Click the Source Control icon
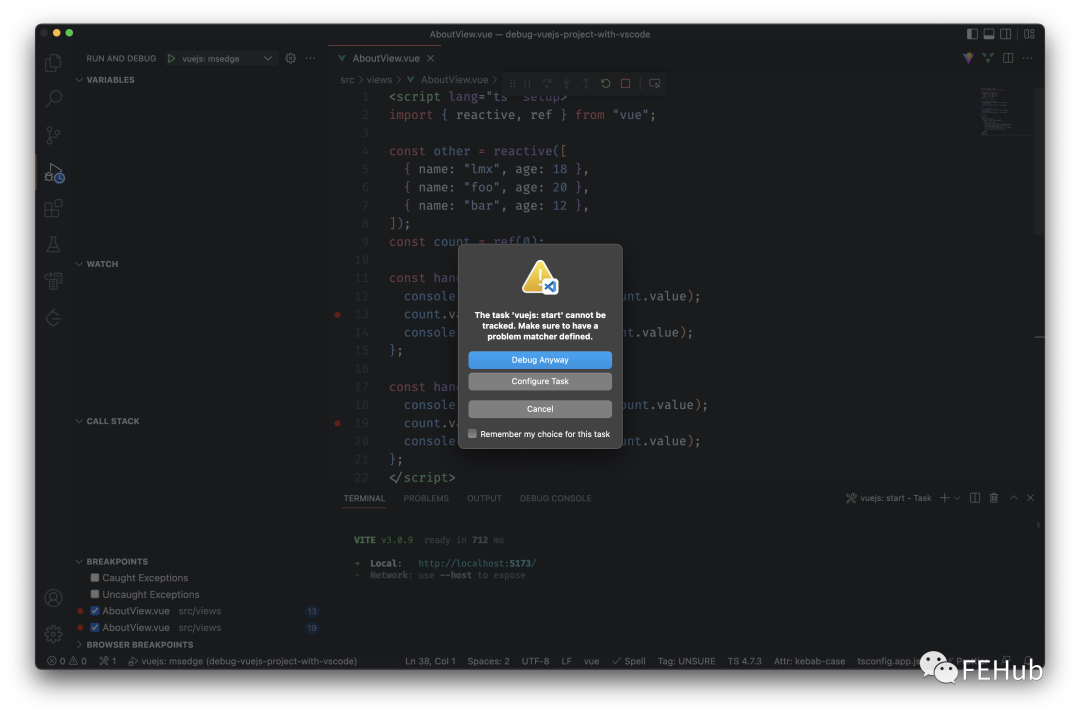 (x=52, y=135)
